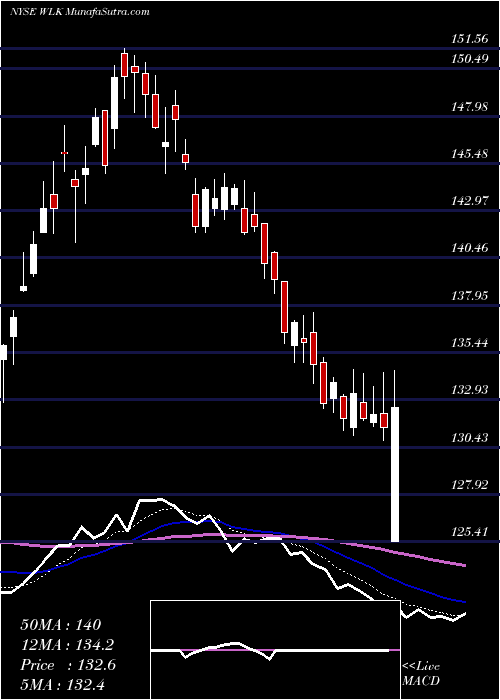This screenshot has width=500, height=700.
Task: Click inside the MACD indicator panel
Action: pos(275,650)
